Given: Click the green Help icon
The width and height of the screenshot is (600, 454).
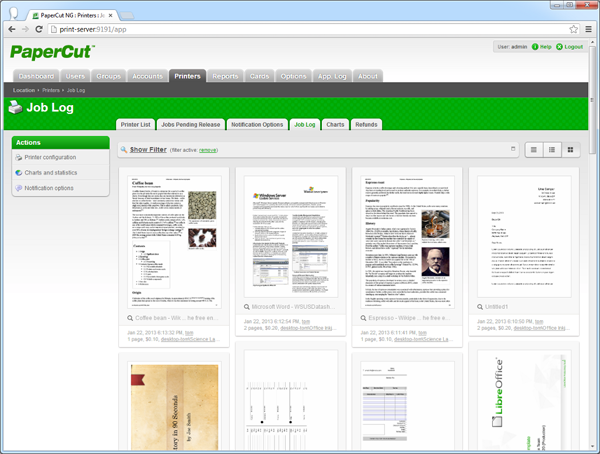Looking at the screenshot, I should coord(535,47).
